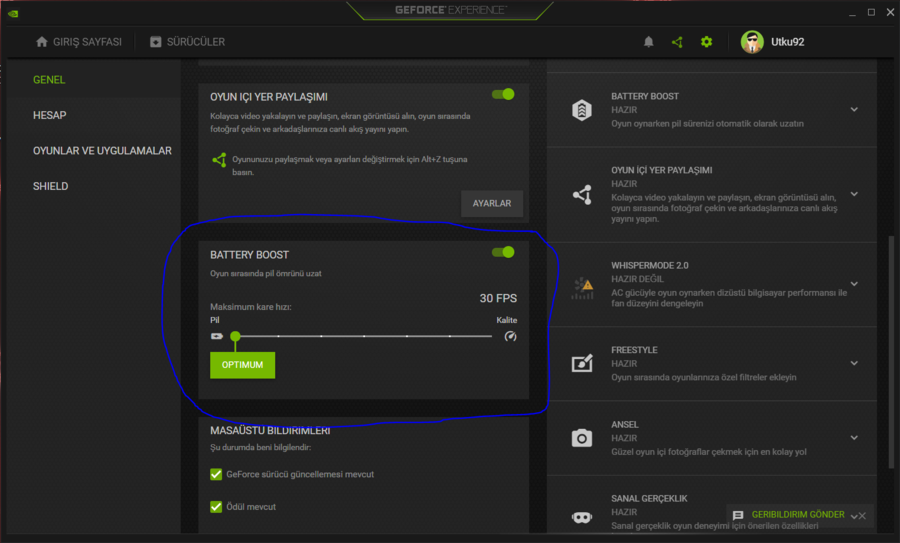Image resolution: width=900 pixels, height=543 pixels.
Task: Open the Sürücüler tab
Action: click(x=188, y=42)
